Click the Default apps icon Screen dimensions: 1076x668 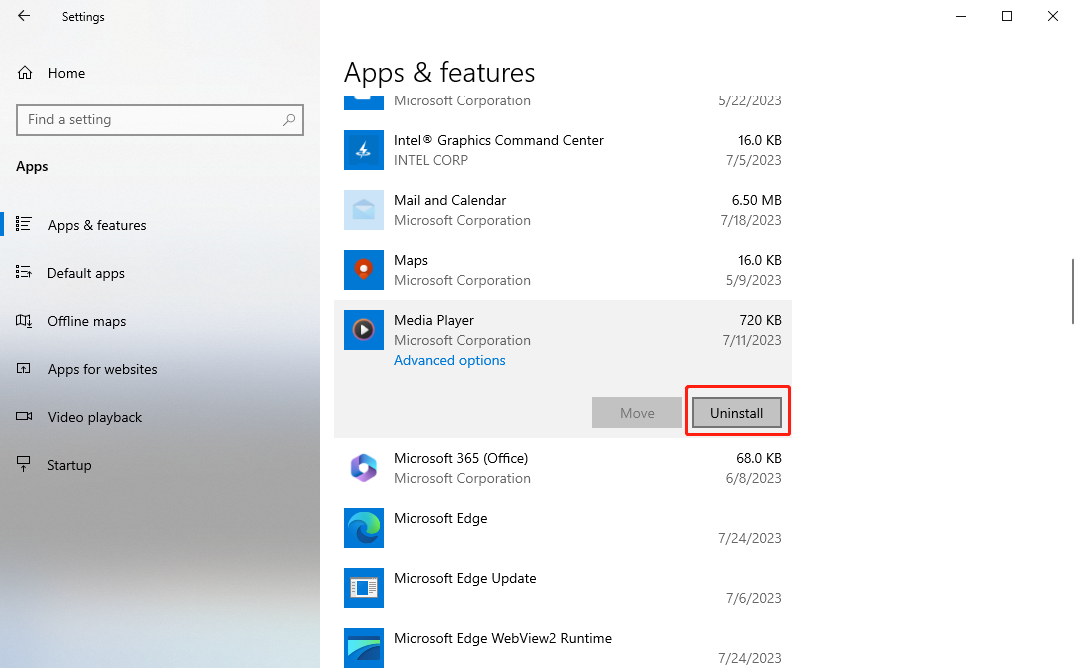click(24, 273)
